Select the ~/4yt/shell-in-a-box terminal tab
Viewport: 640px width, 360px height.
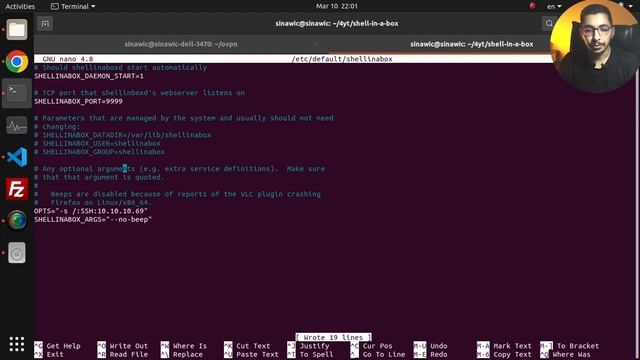[471, 44]
